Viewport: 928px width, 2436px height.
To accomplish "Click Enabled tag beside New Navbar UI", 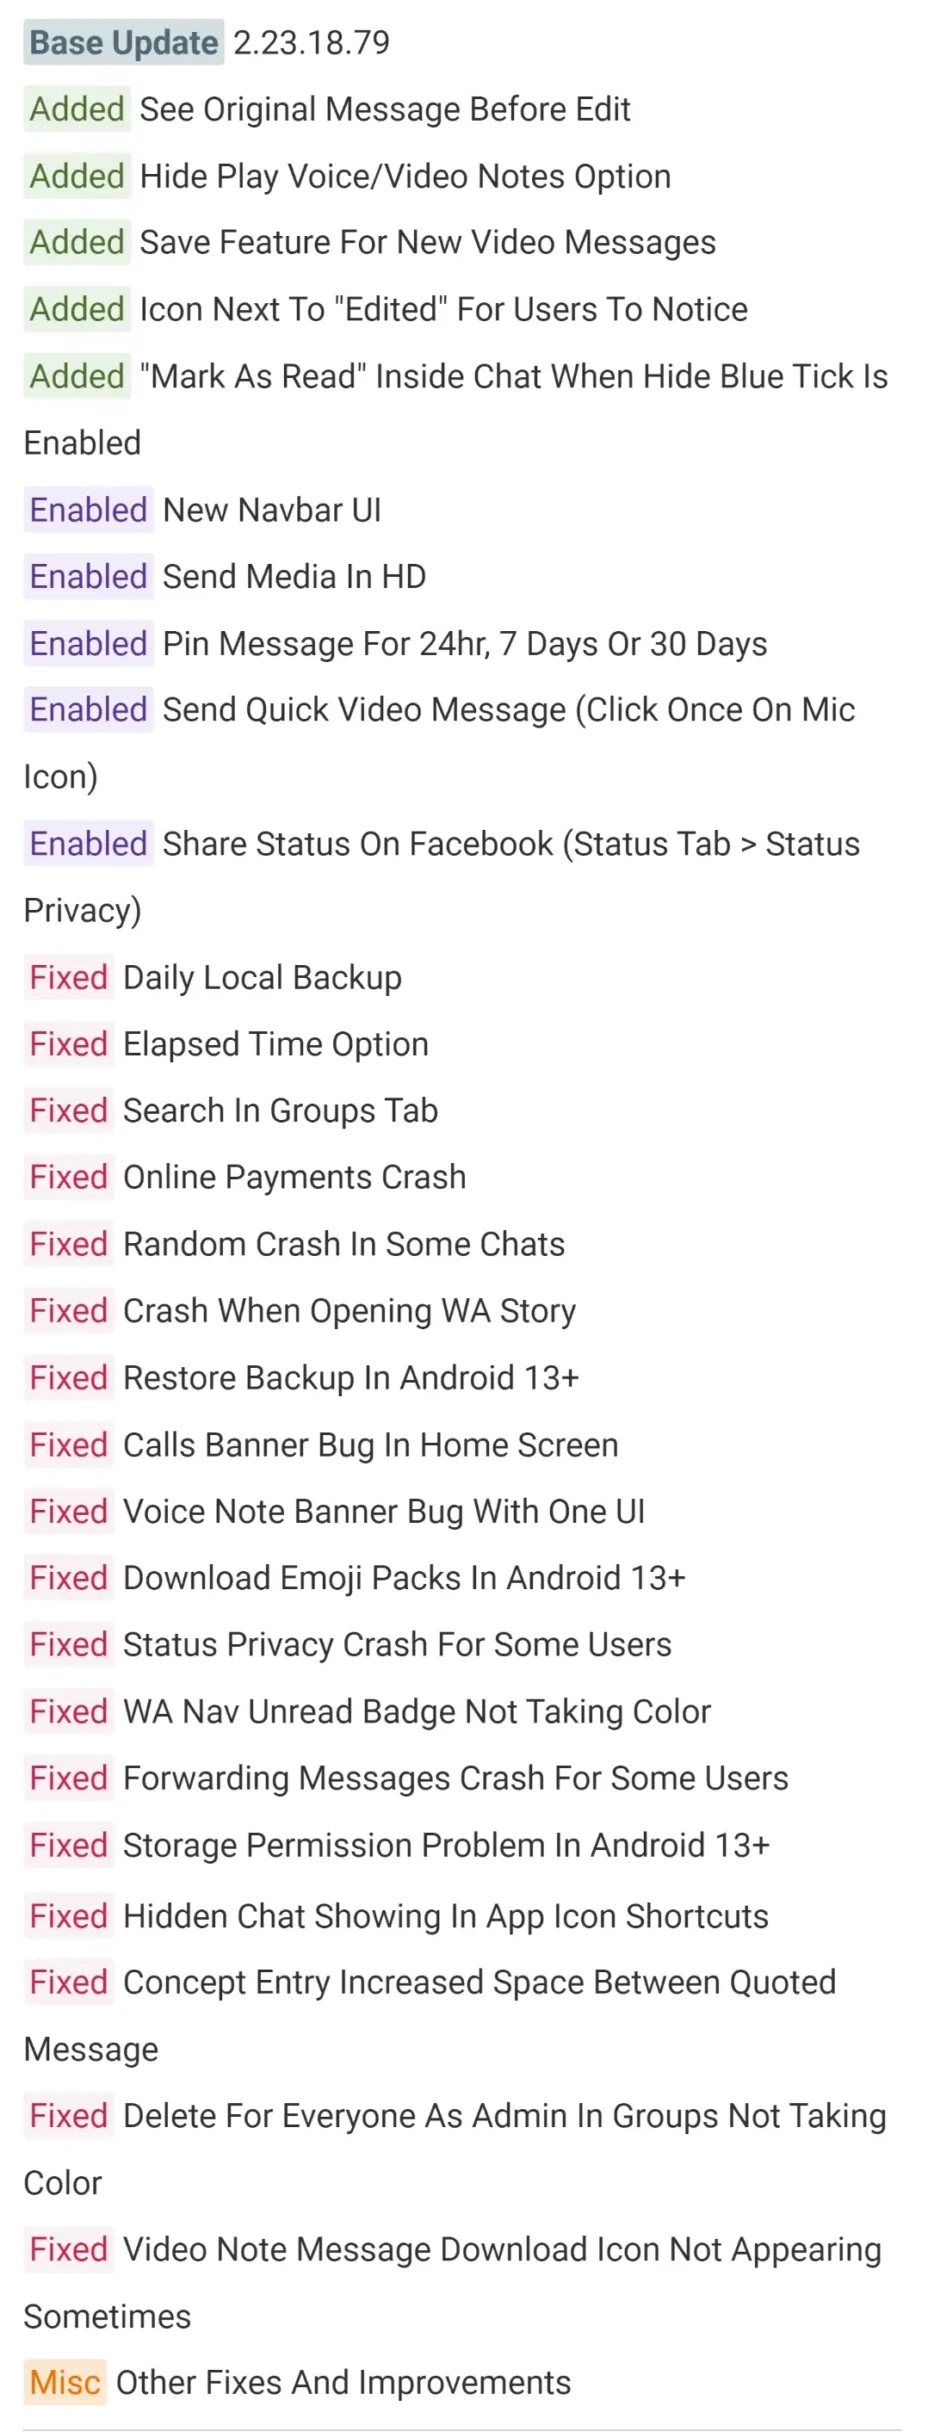I will pos(89,510).
